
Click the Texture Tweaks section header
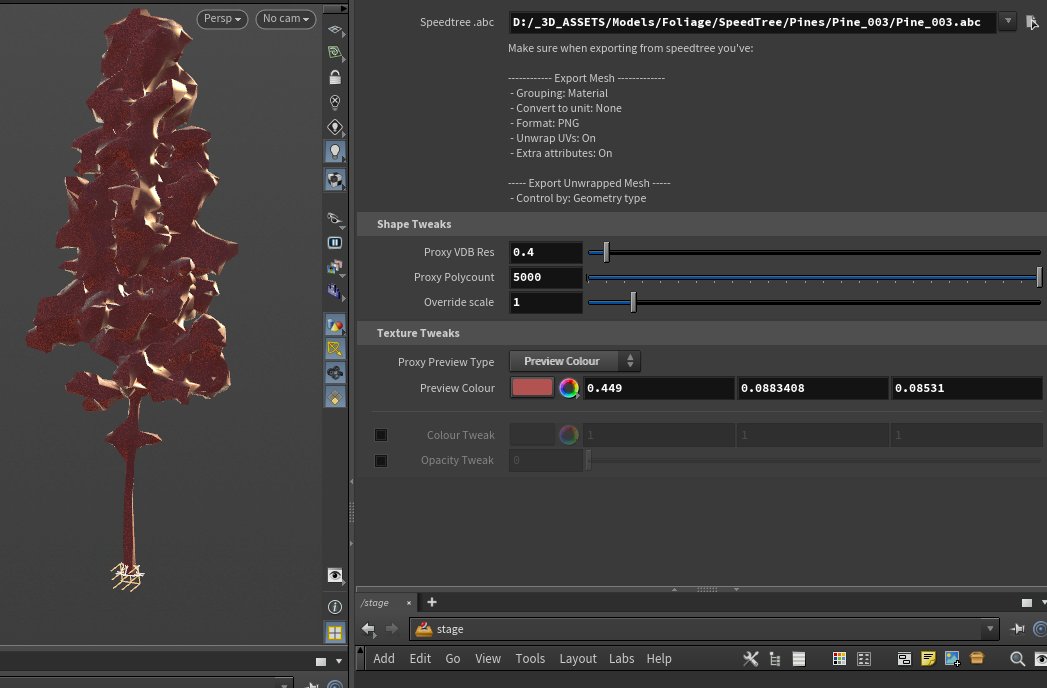[x=701, y=333]
